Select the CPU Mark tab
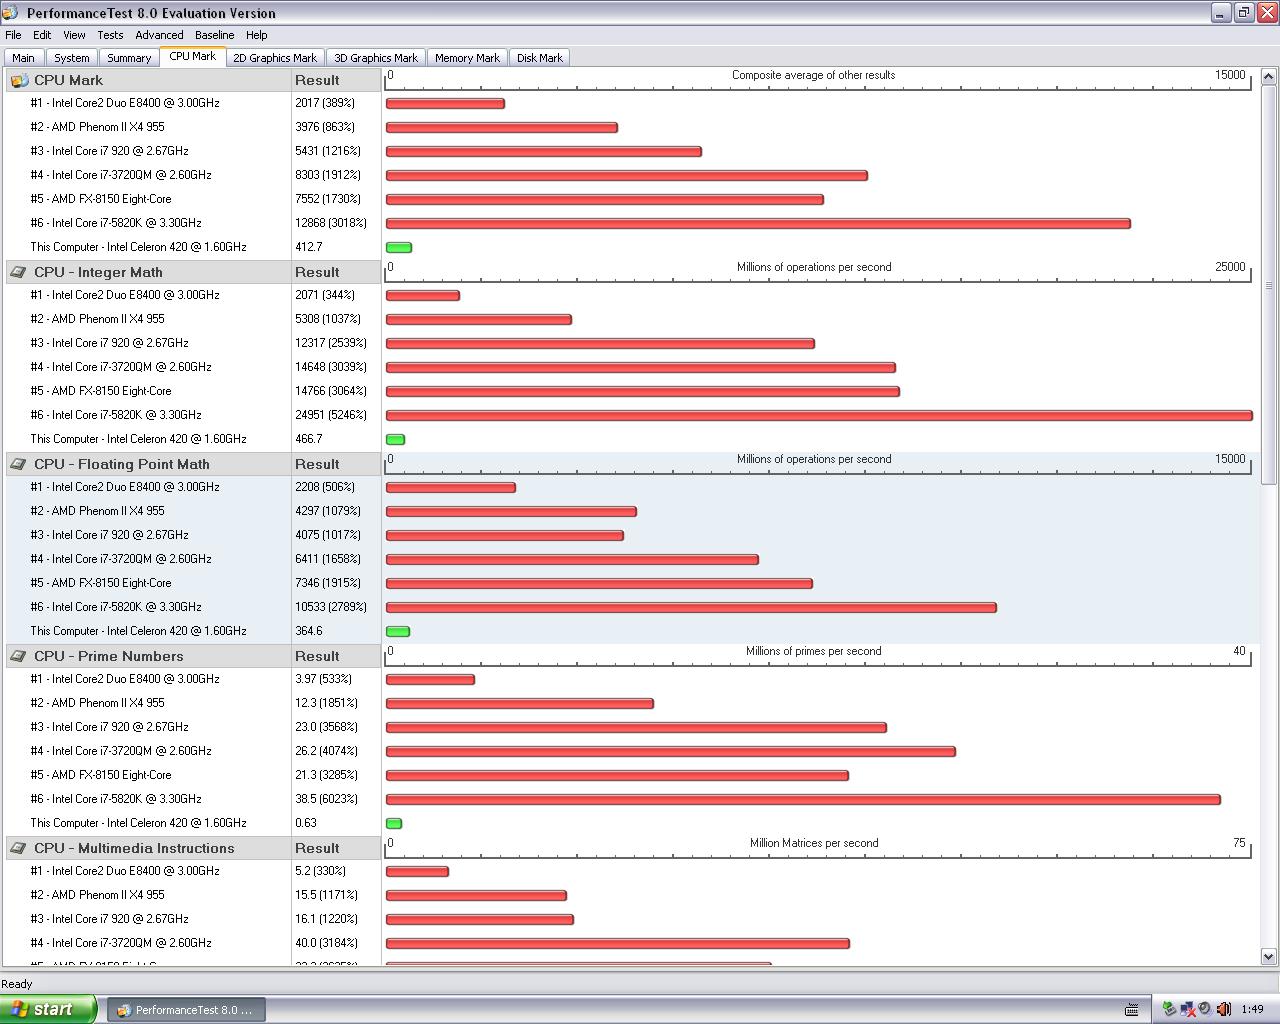Screen dimensions: 1280x1024 193,56
